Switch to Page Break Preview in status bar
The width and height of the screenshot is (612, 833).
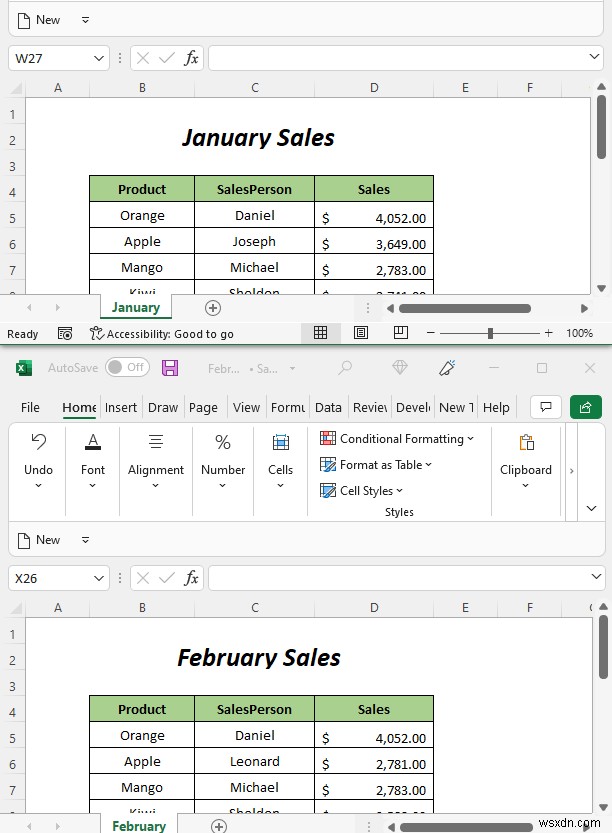click(x=399, y=333)
